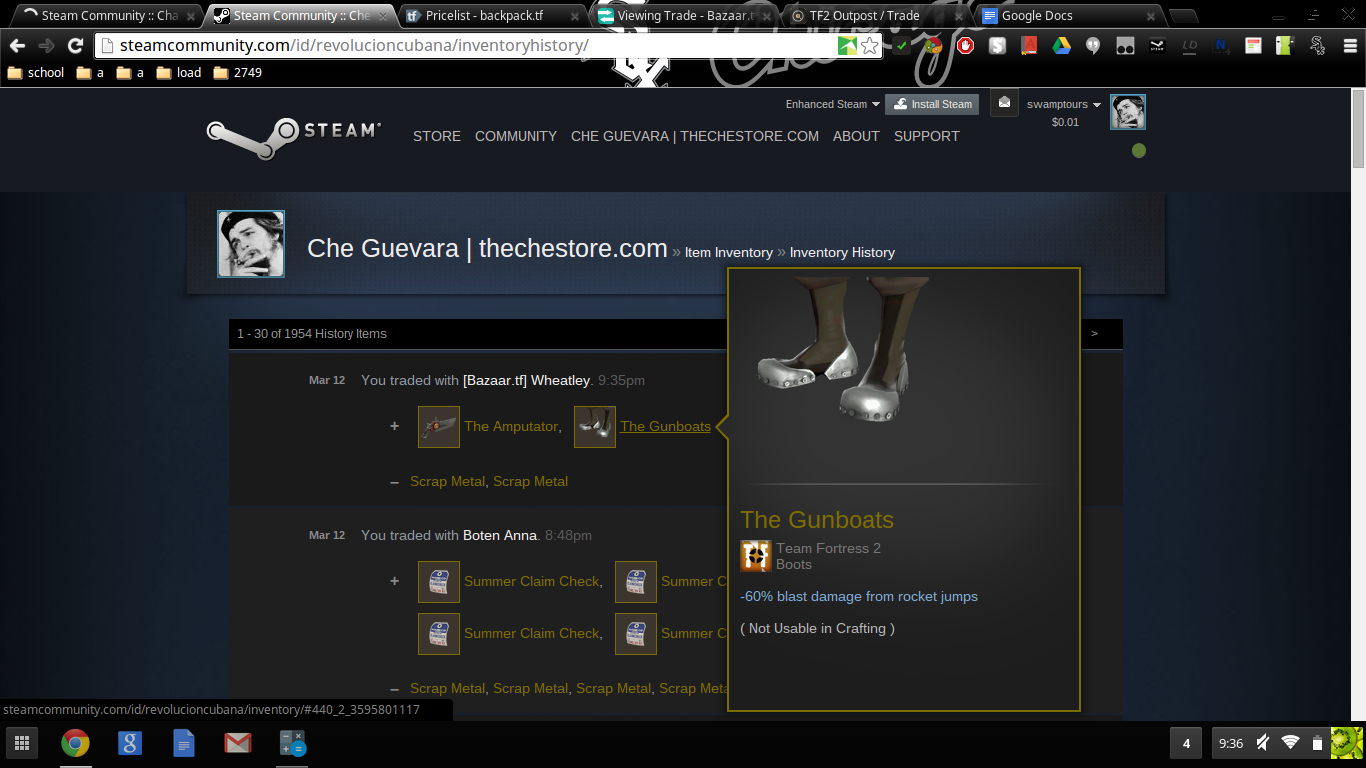Click the Item Inventory breadcrumb link
The width and height of the screenshot is (1366, 768).
(728, 253)
